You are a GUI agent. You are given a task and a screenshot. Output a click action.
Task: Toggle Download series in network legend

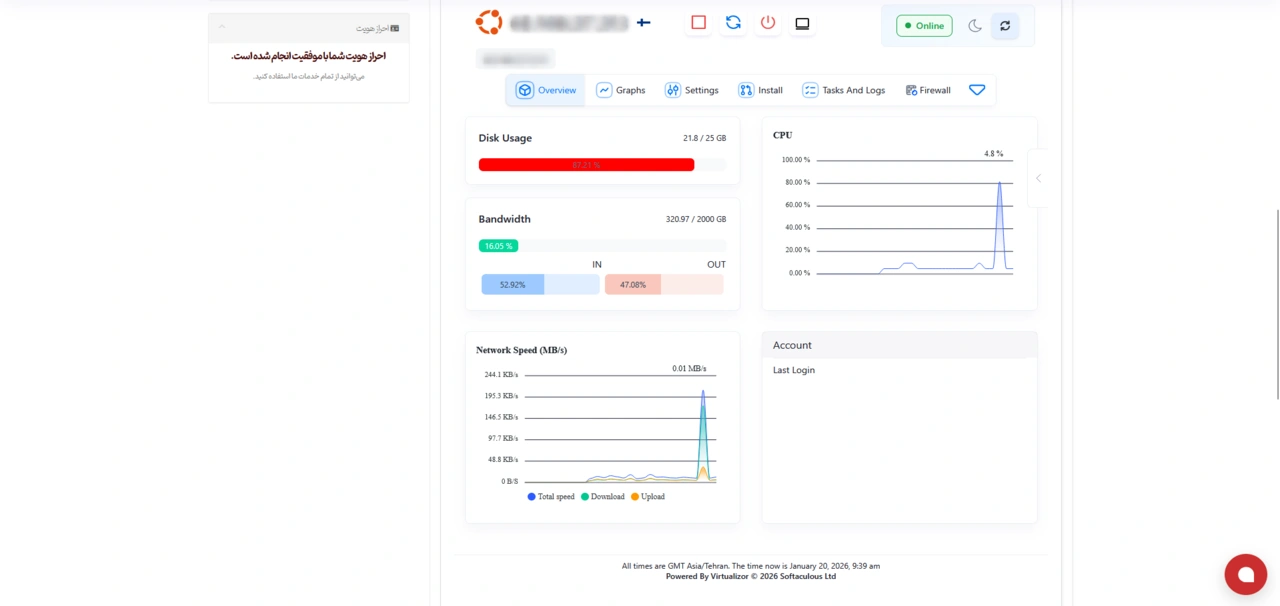point(601,497)
